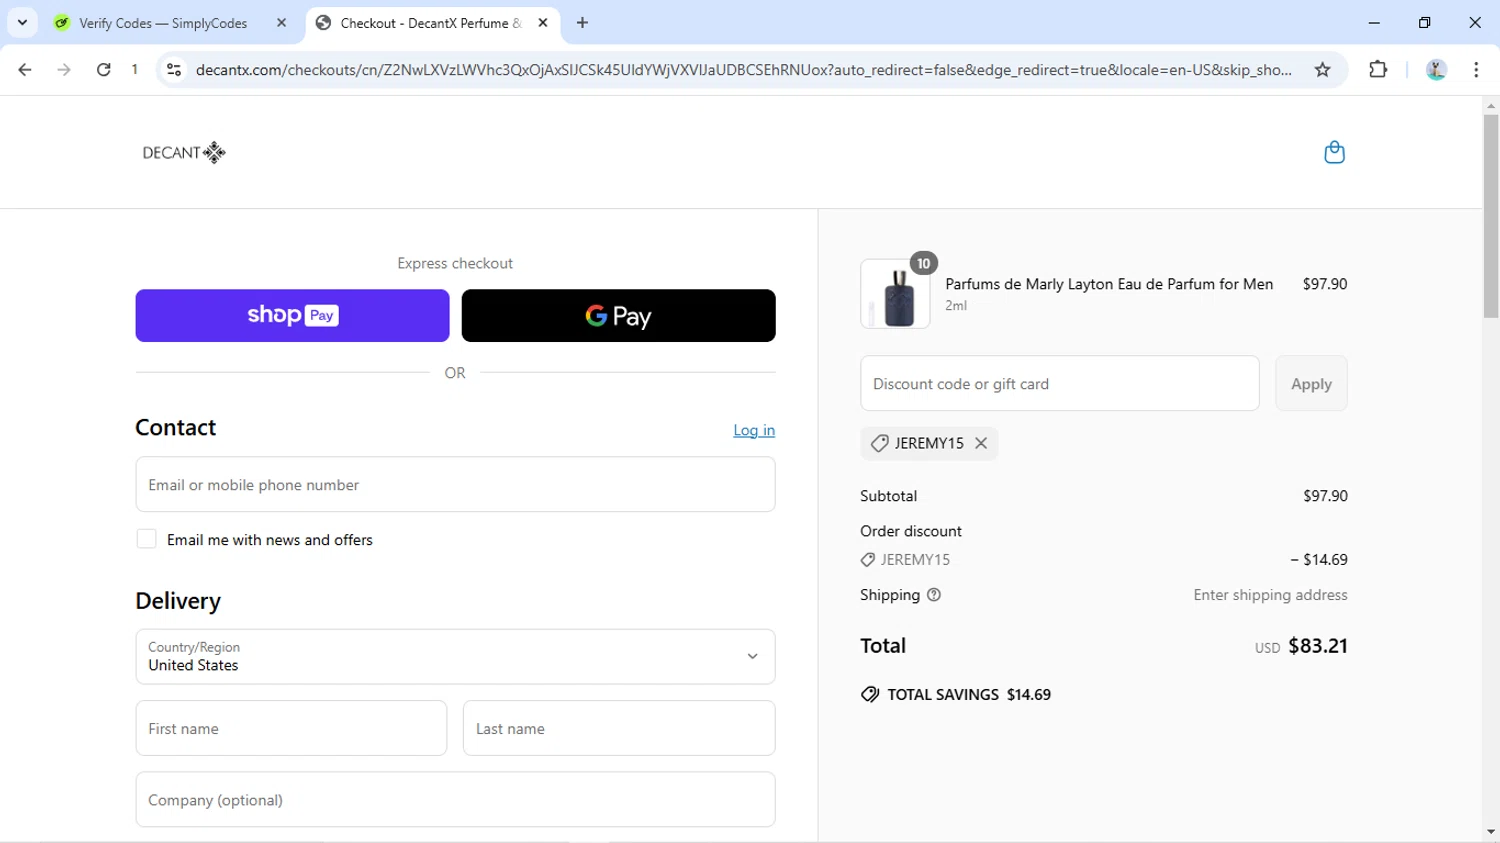The width and height of the screenshot is (1500, 843).
Task: Click the Express checkout label
Action: point(455,263)
